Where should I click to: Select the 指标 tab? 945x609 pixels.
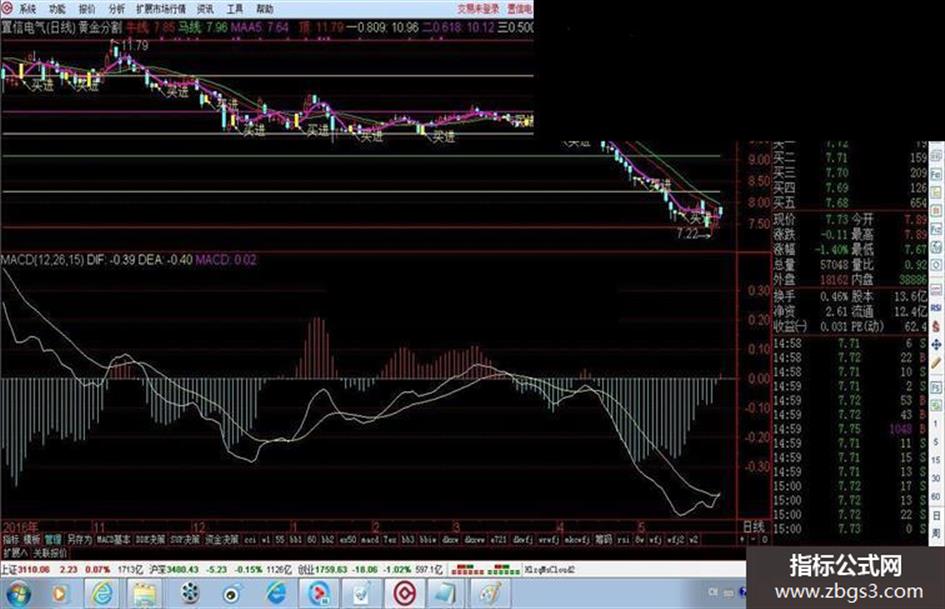pos(11,540)
